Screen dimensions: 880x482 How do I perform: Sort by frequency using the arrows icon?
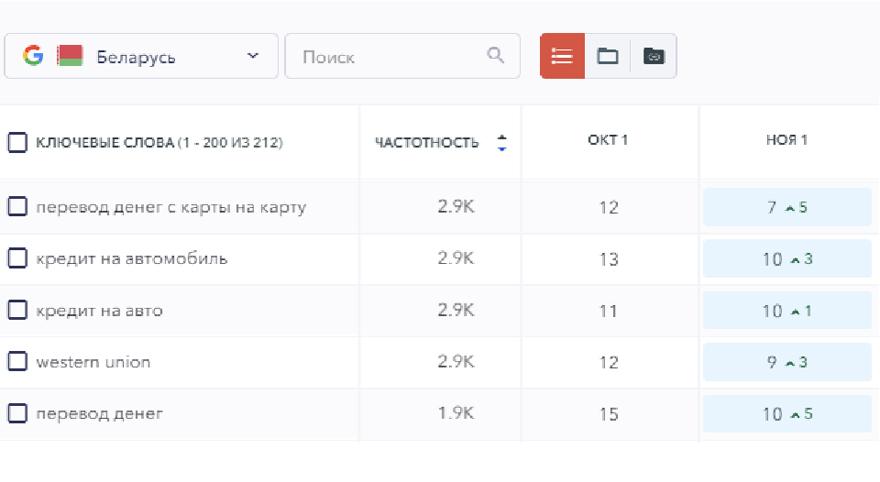click(x=502, y=143)
